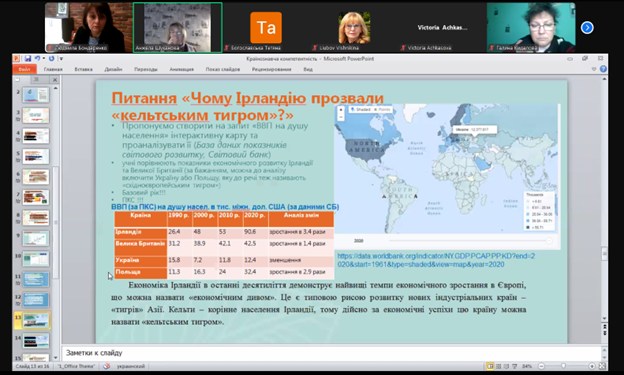
Task: Open the Файл menu button
Action: tap(25, 69)
